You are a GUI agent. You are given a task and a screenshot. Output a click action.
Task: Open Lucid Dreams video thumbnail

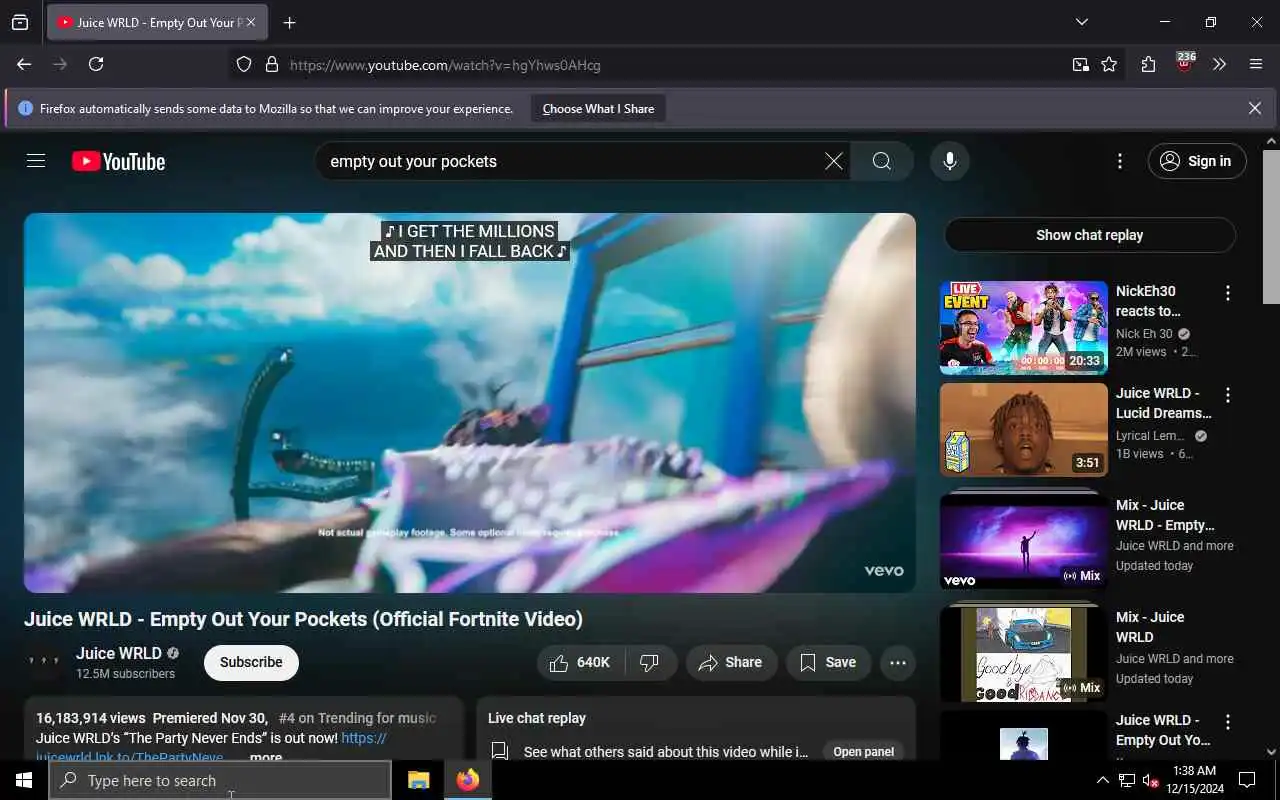tap(1023, 429)
